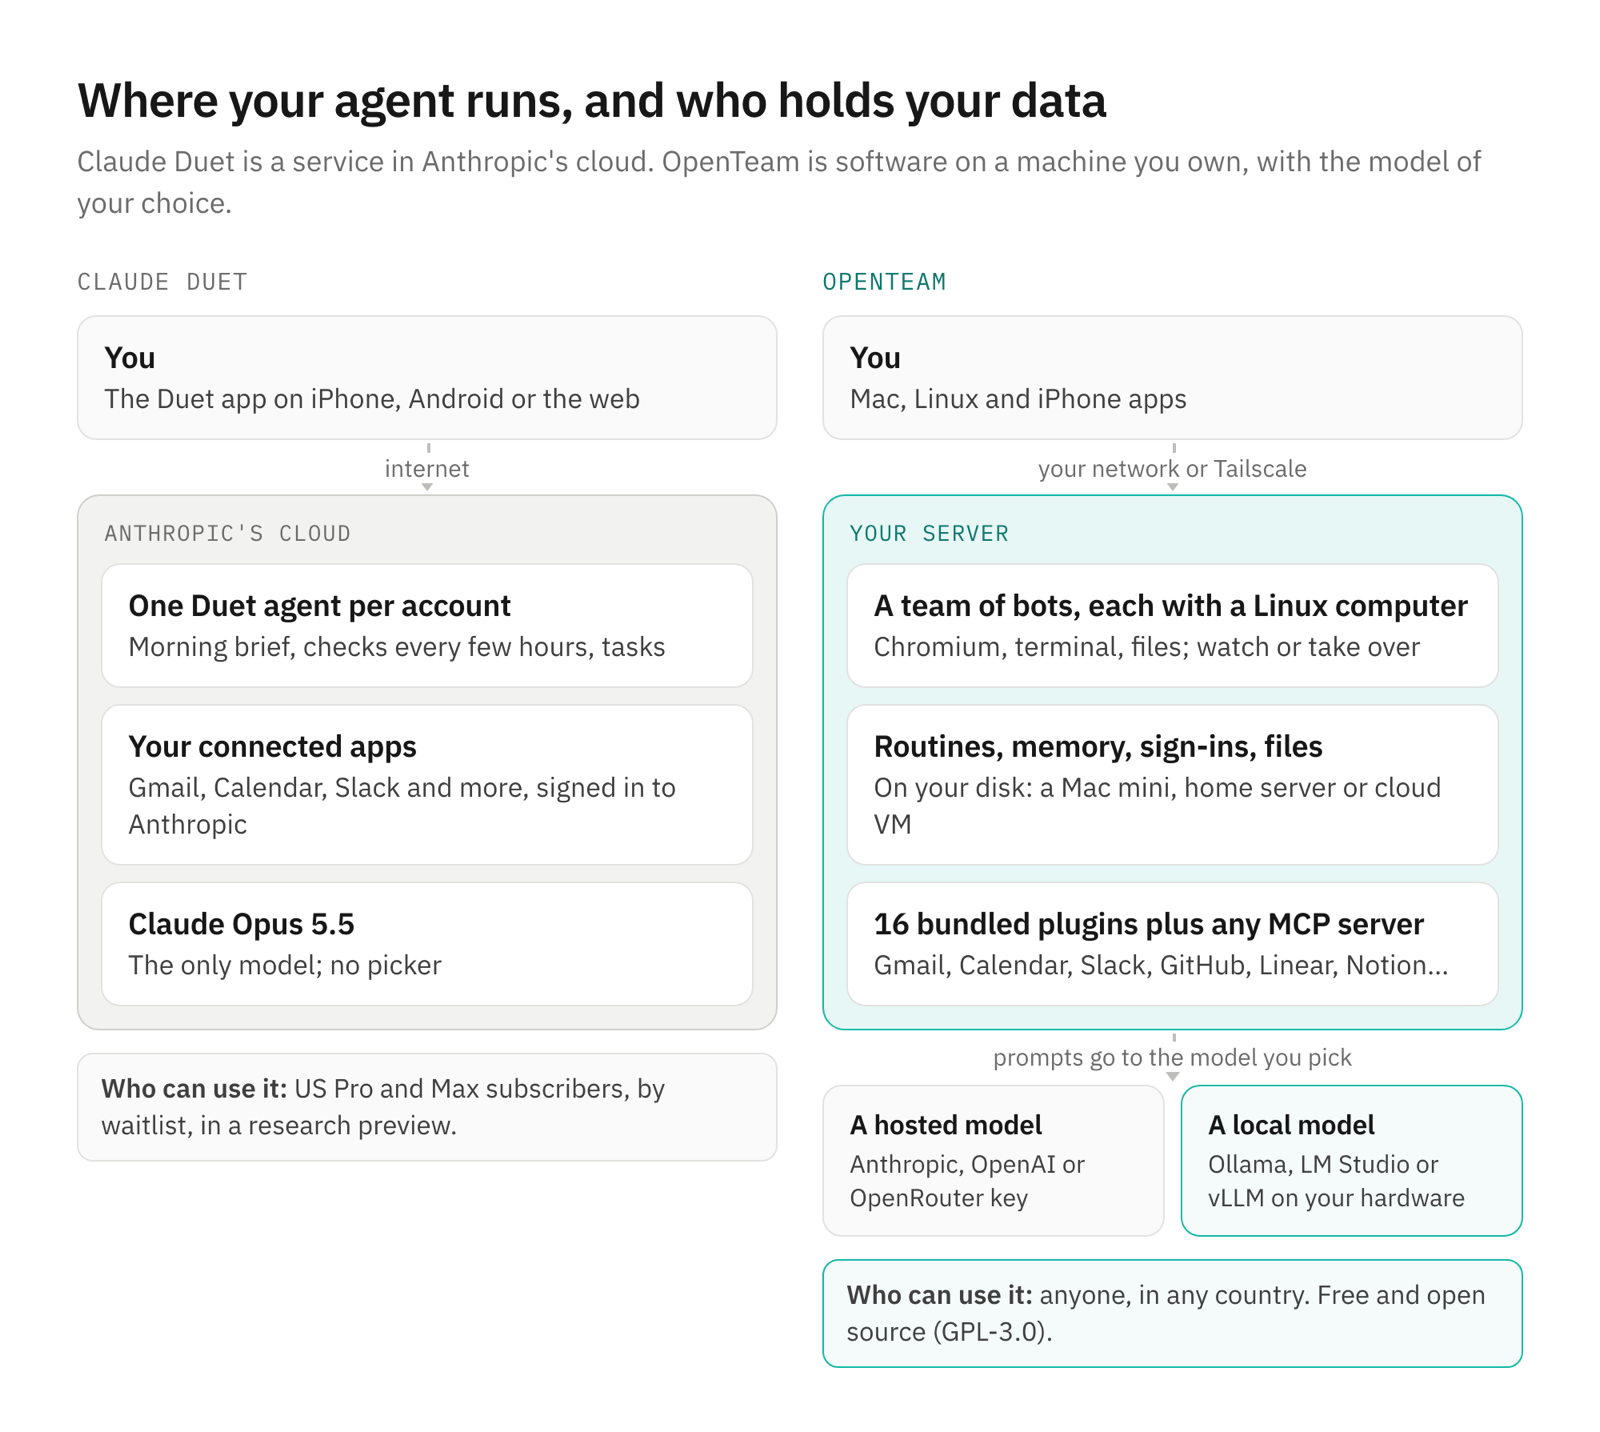The height and width of the screenshot is (1432, 1600).
Task: Click "16 bundled plugins plus any MCP server" heading
Action: point(1149,924)
